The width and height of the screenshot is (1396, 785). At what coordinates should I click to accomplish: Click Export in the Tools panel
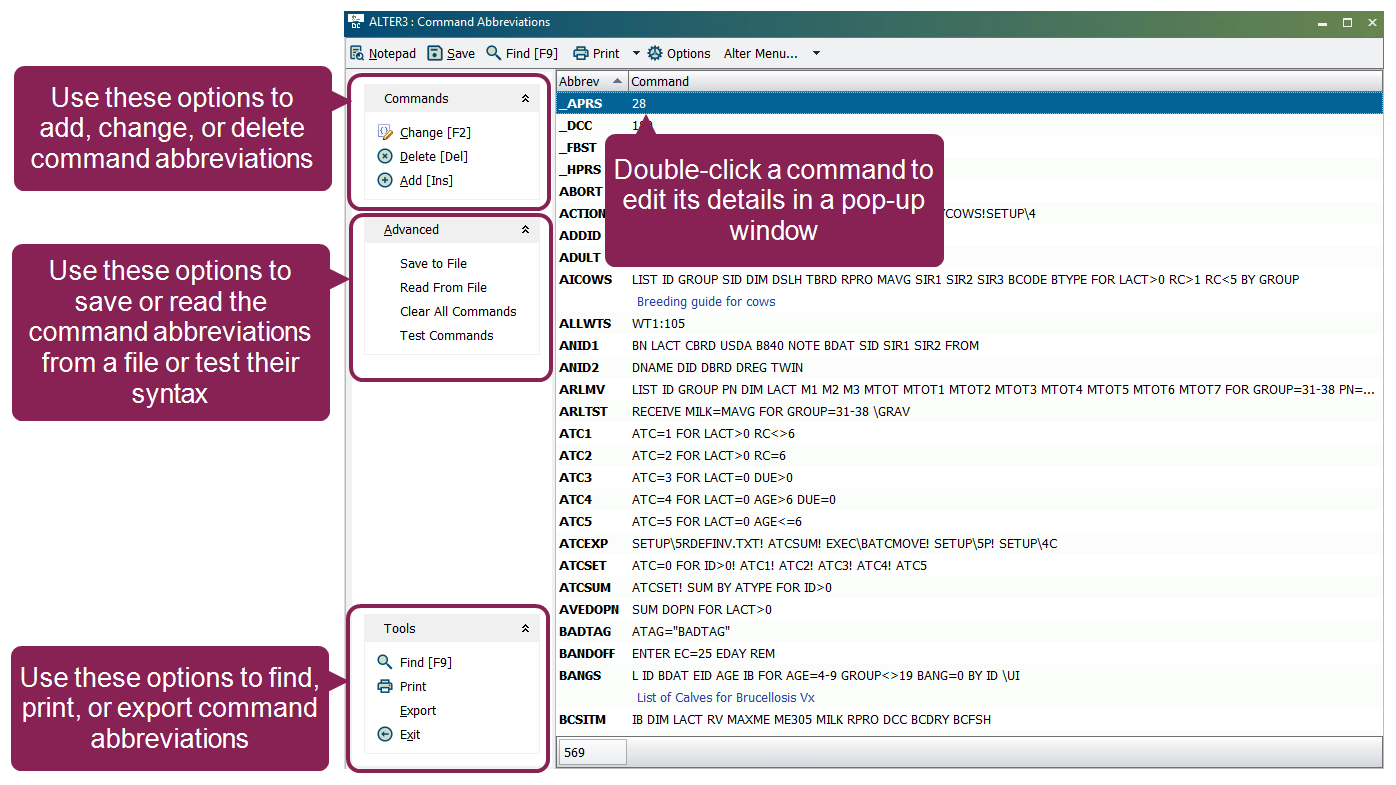pos(418,710)
